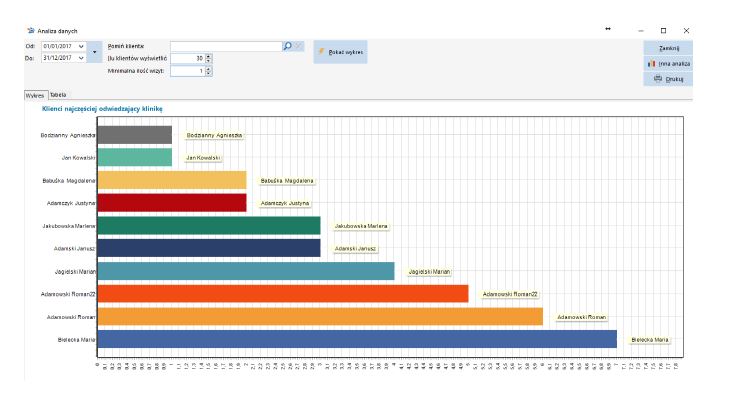This screenshot has height=399, width=738.
Task: Increase Ilu klientów wyświetlić value
Action: [209, 56]
